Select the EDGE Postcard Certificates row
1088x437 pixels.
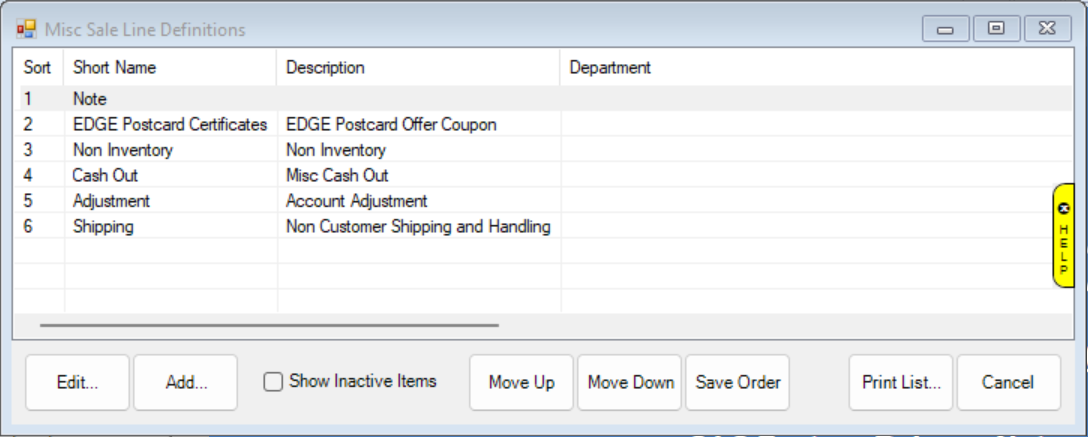tap(170, 125)
